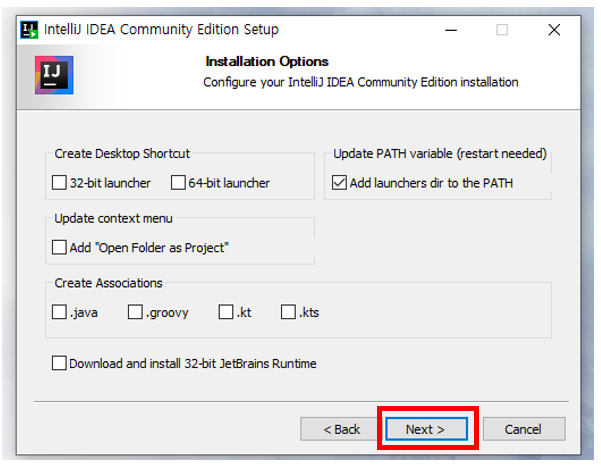601x470 pixels.
Task: Associate .java files with IntelliJ
Action: tap(59, 312)
